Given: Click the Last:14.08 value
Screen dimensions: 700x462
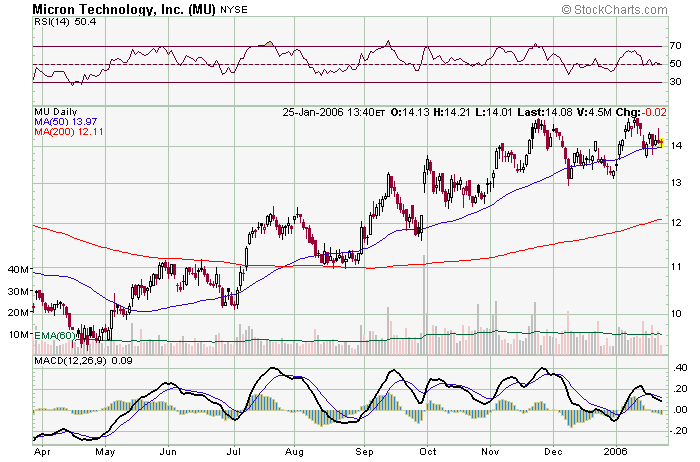Looking at the screenshot, I should click(x=545, y=112).
